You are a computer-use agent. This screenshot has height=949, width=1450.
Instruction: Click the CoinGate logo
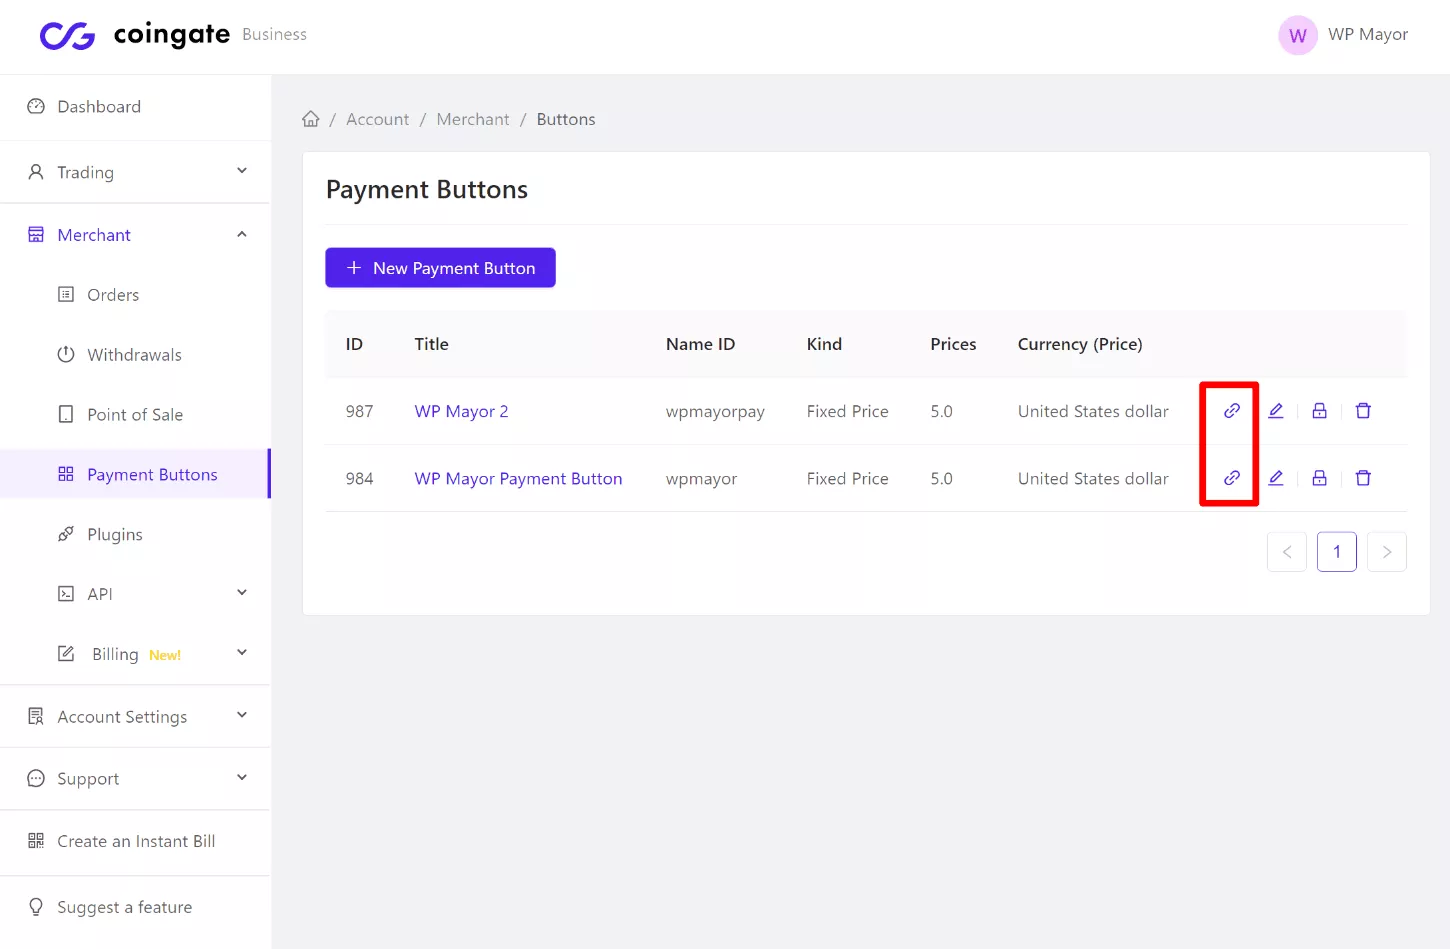(135, 36)
